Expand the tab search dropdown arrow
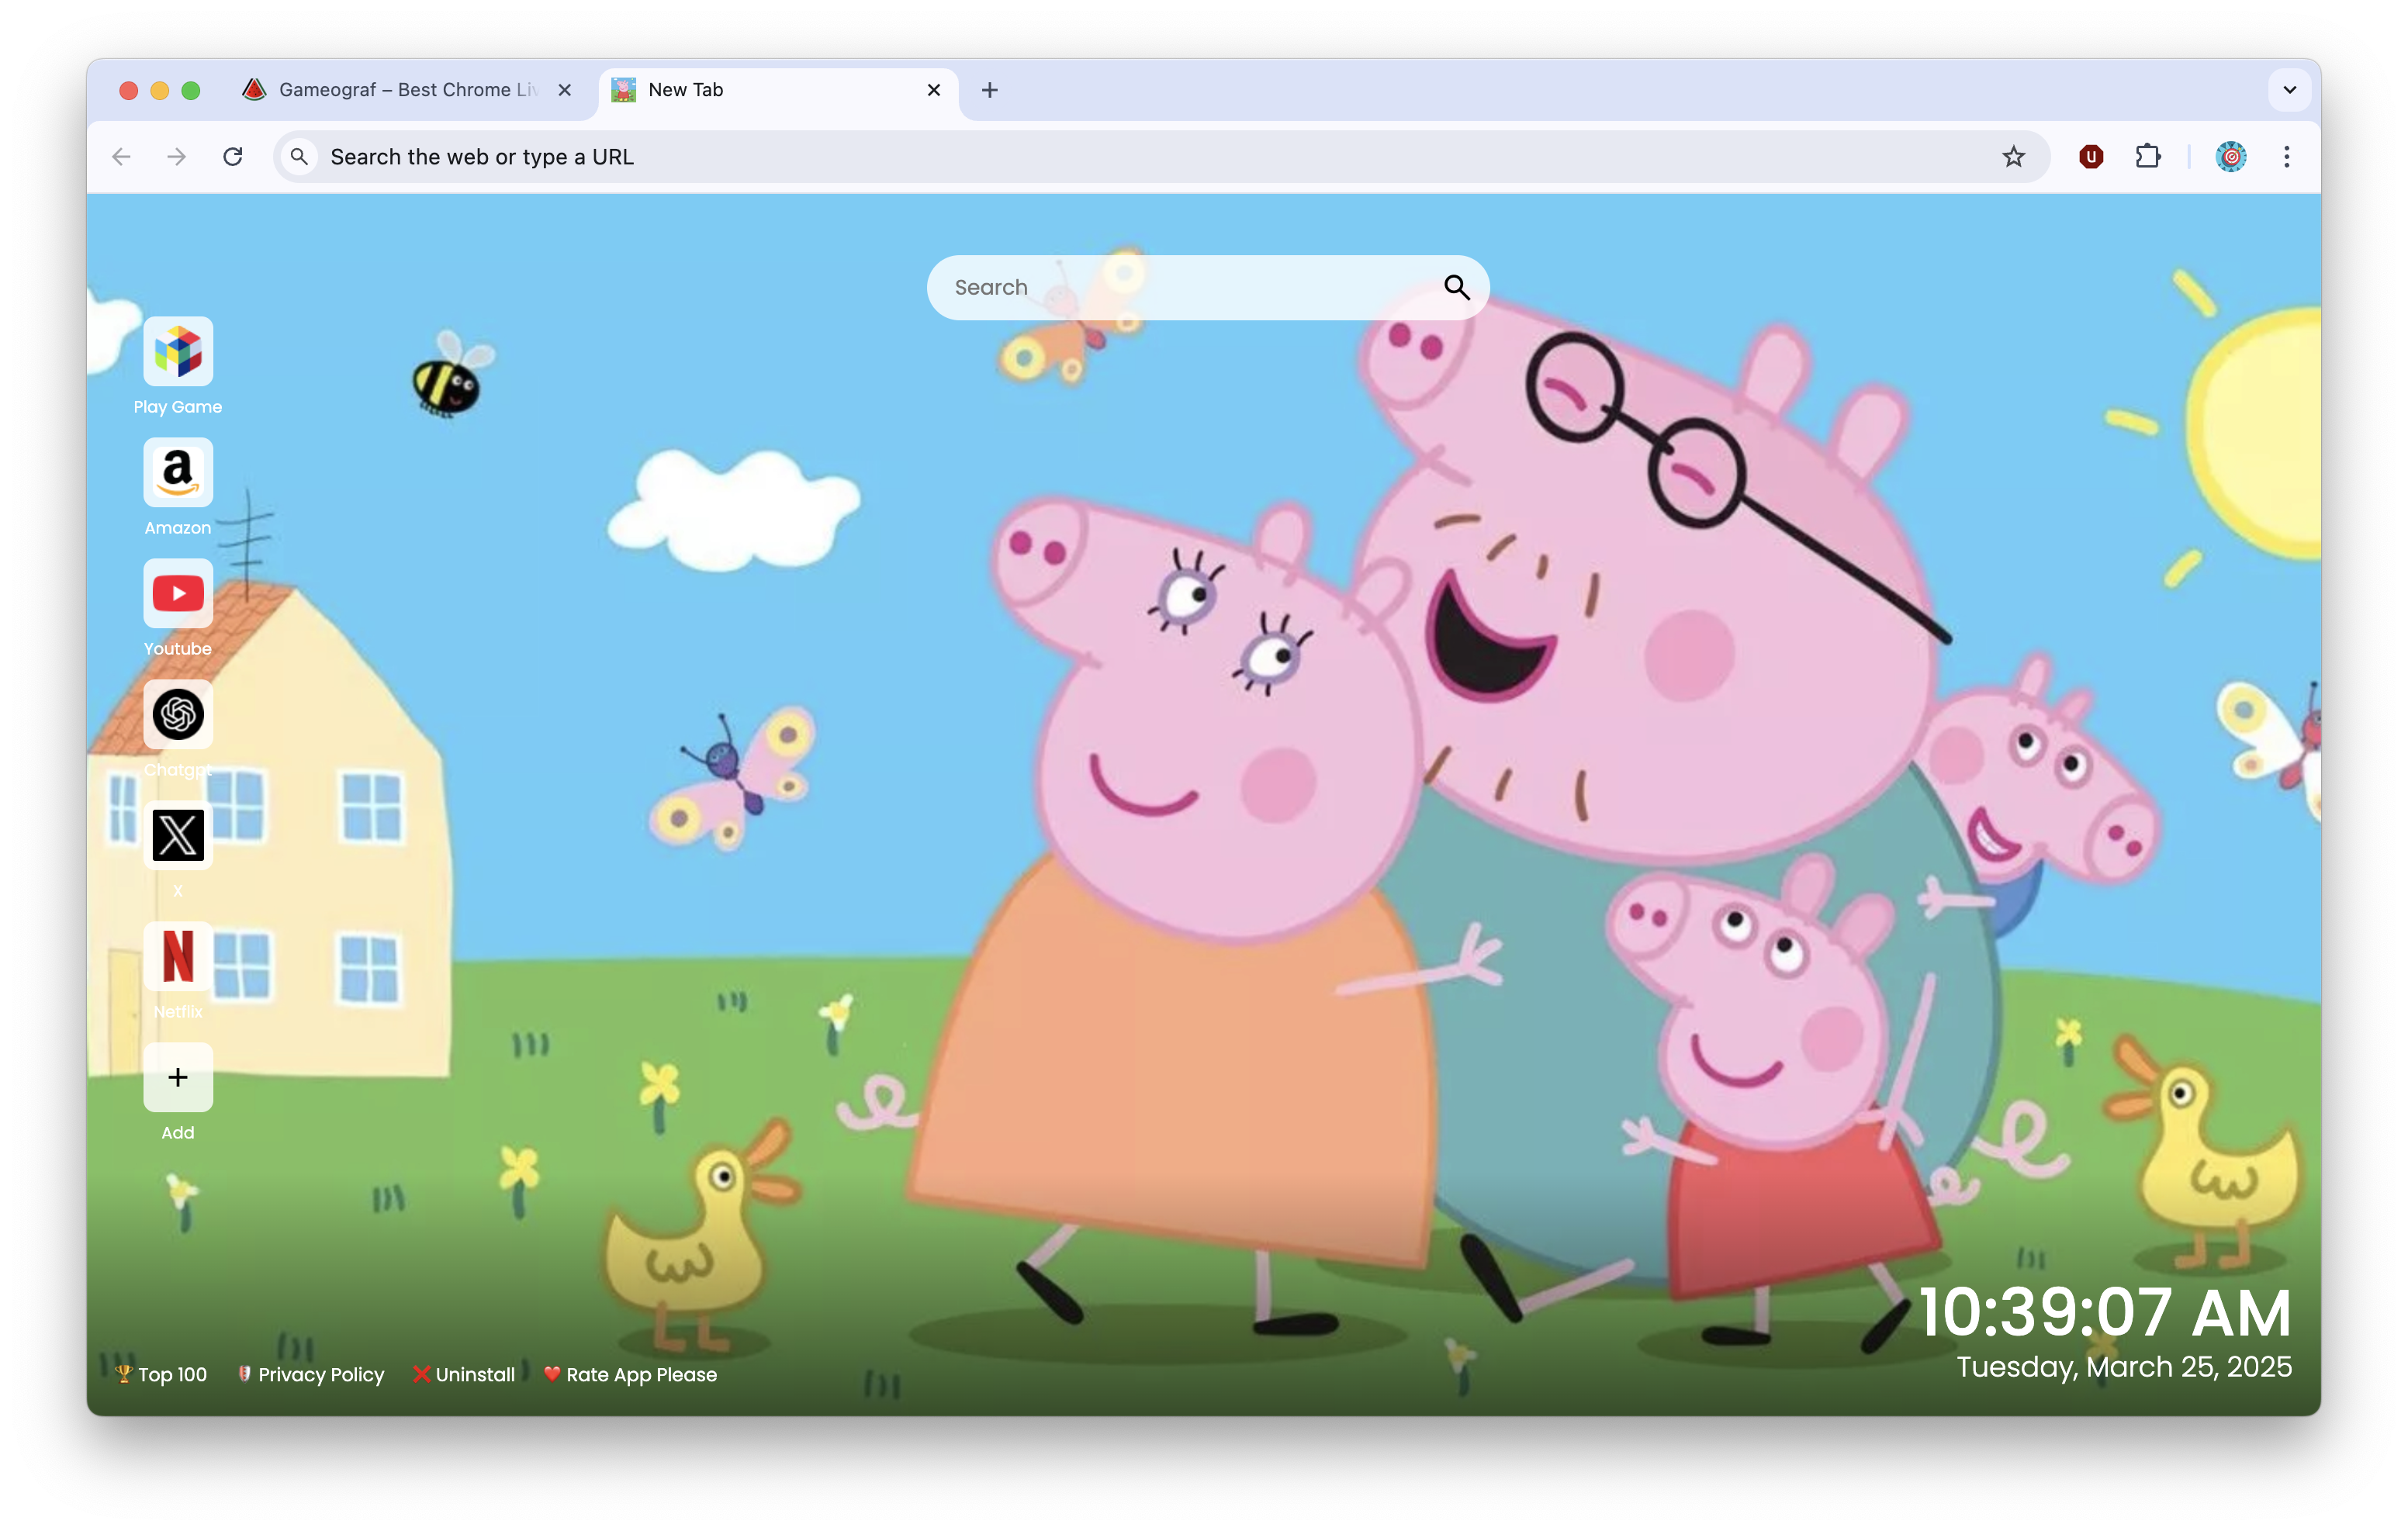Screen dimensions: 2408x1531 (x=2289, y=90)
